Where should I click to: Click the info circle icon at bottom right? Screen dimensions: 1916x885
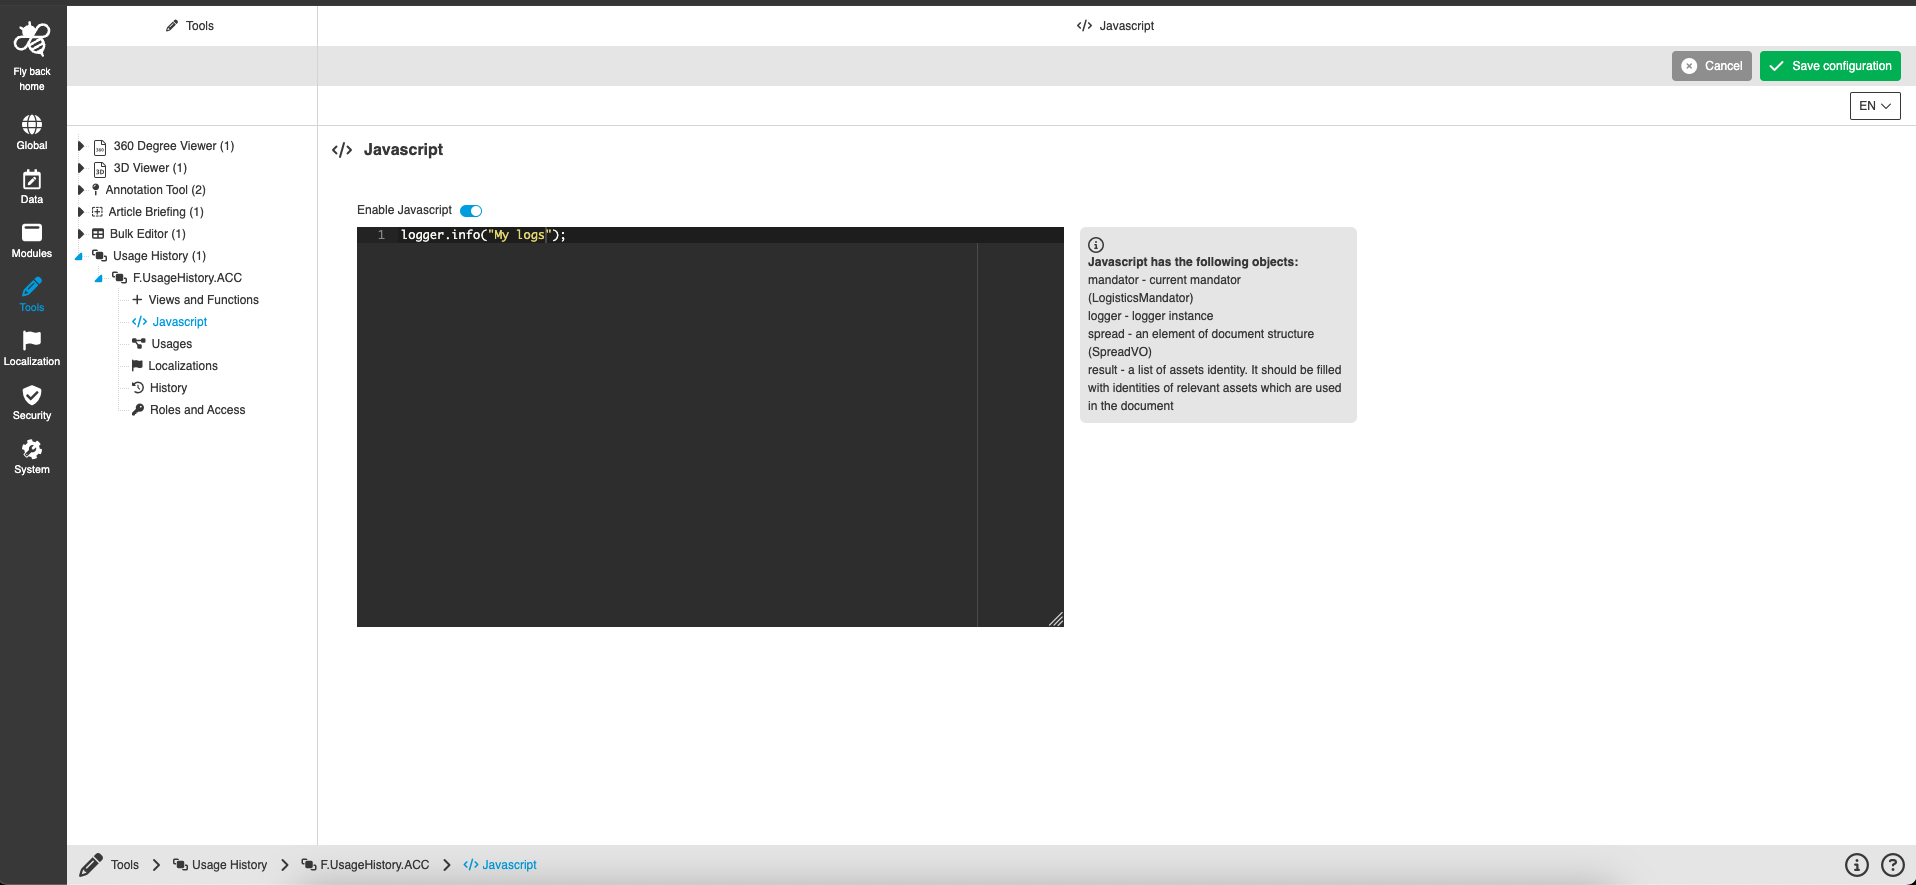tap(1857, 865)
